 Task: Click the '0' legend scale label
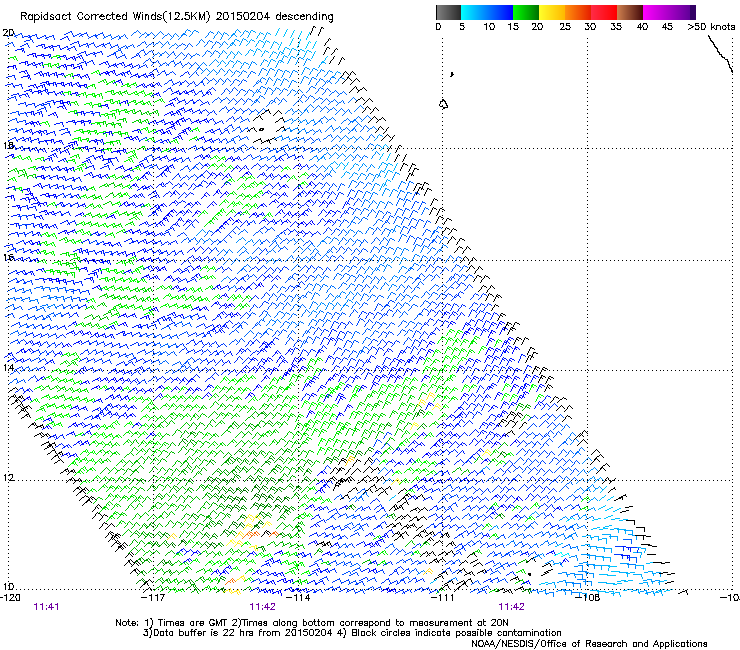(x=438, y=27)
